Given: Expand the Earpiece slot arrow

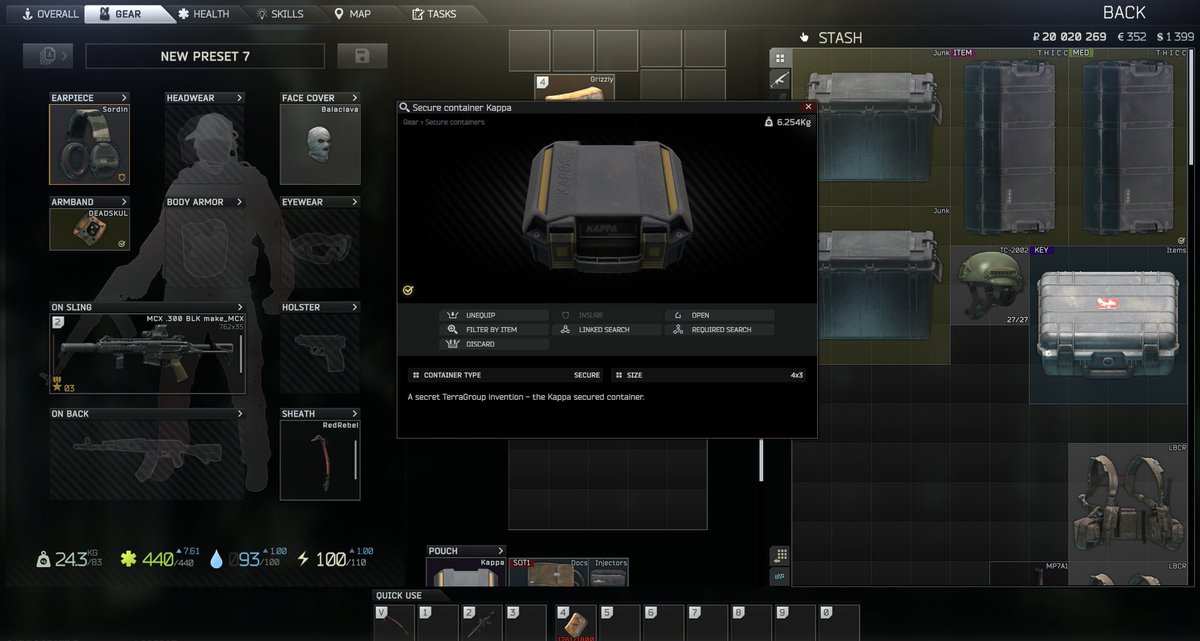Looking at the screenshot, I should click(x=124, y=98).
